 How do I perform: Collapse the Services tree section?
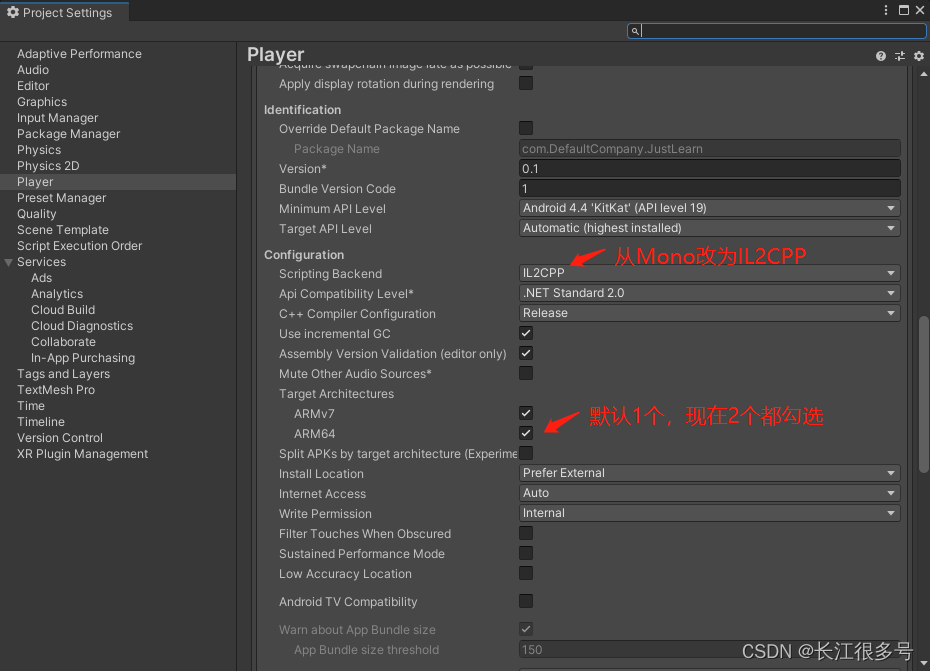(8, 262)
